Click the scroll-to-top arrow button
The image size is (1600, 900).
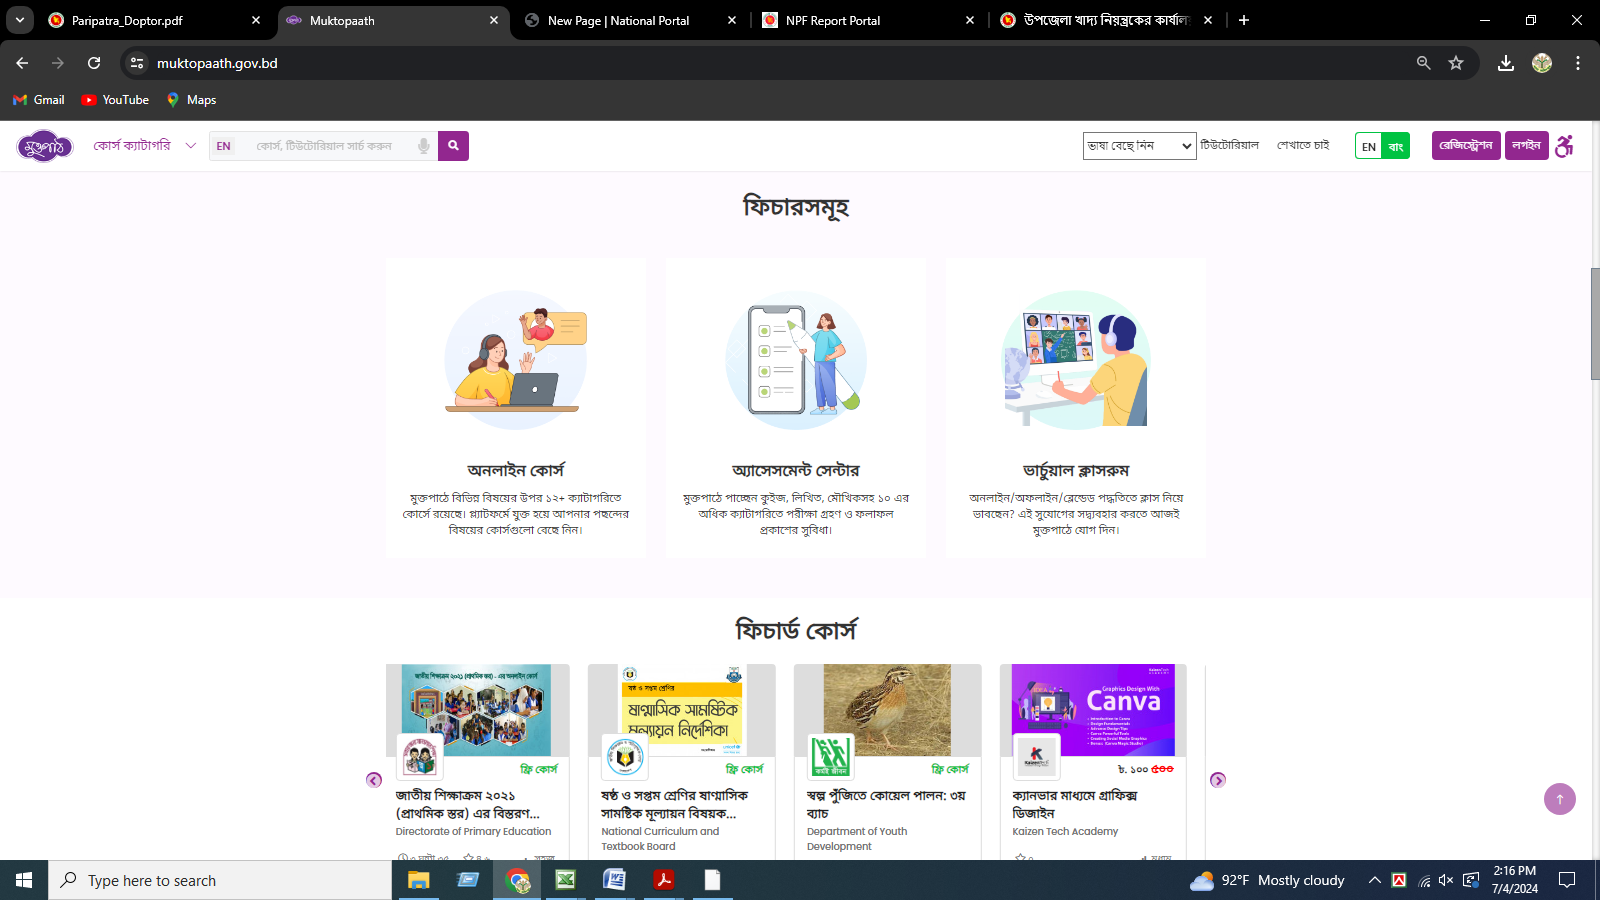pyautogui.click(x=1559, y=799)
